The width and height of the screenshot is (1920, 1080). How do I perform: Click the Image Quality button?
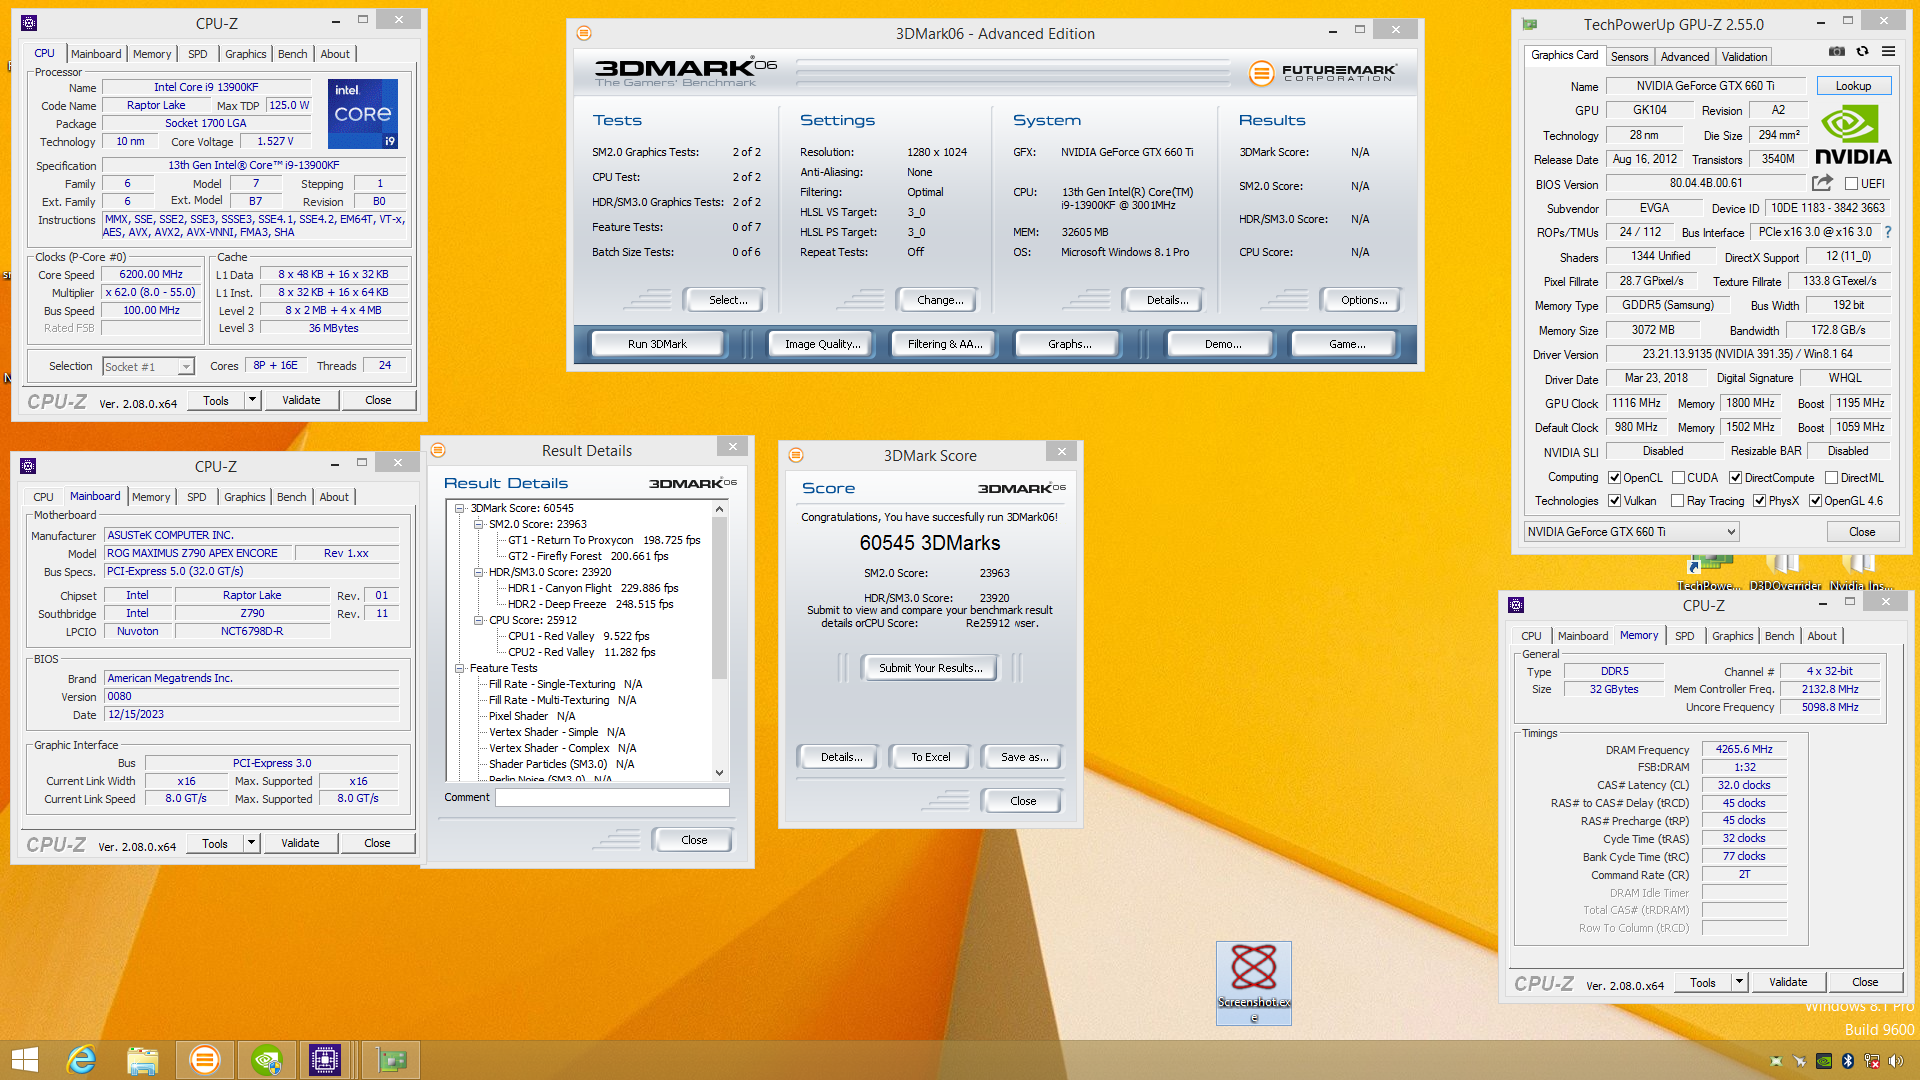click(822, 344)
